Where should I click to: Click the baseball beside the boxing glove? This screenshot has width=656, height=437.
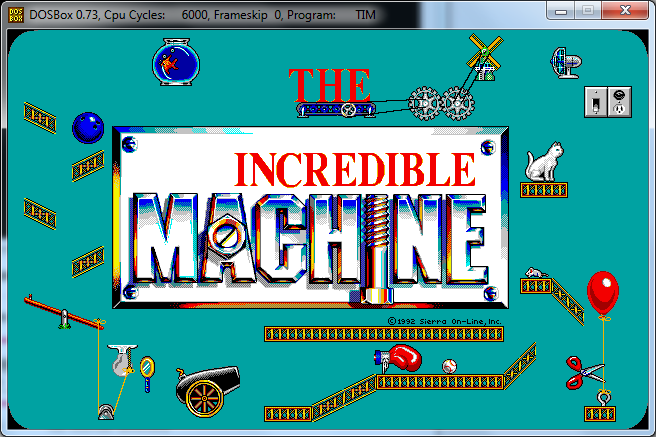(x=449, y=366)
